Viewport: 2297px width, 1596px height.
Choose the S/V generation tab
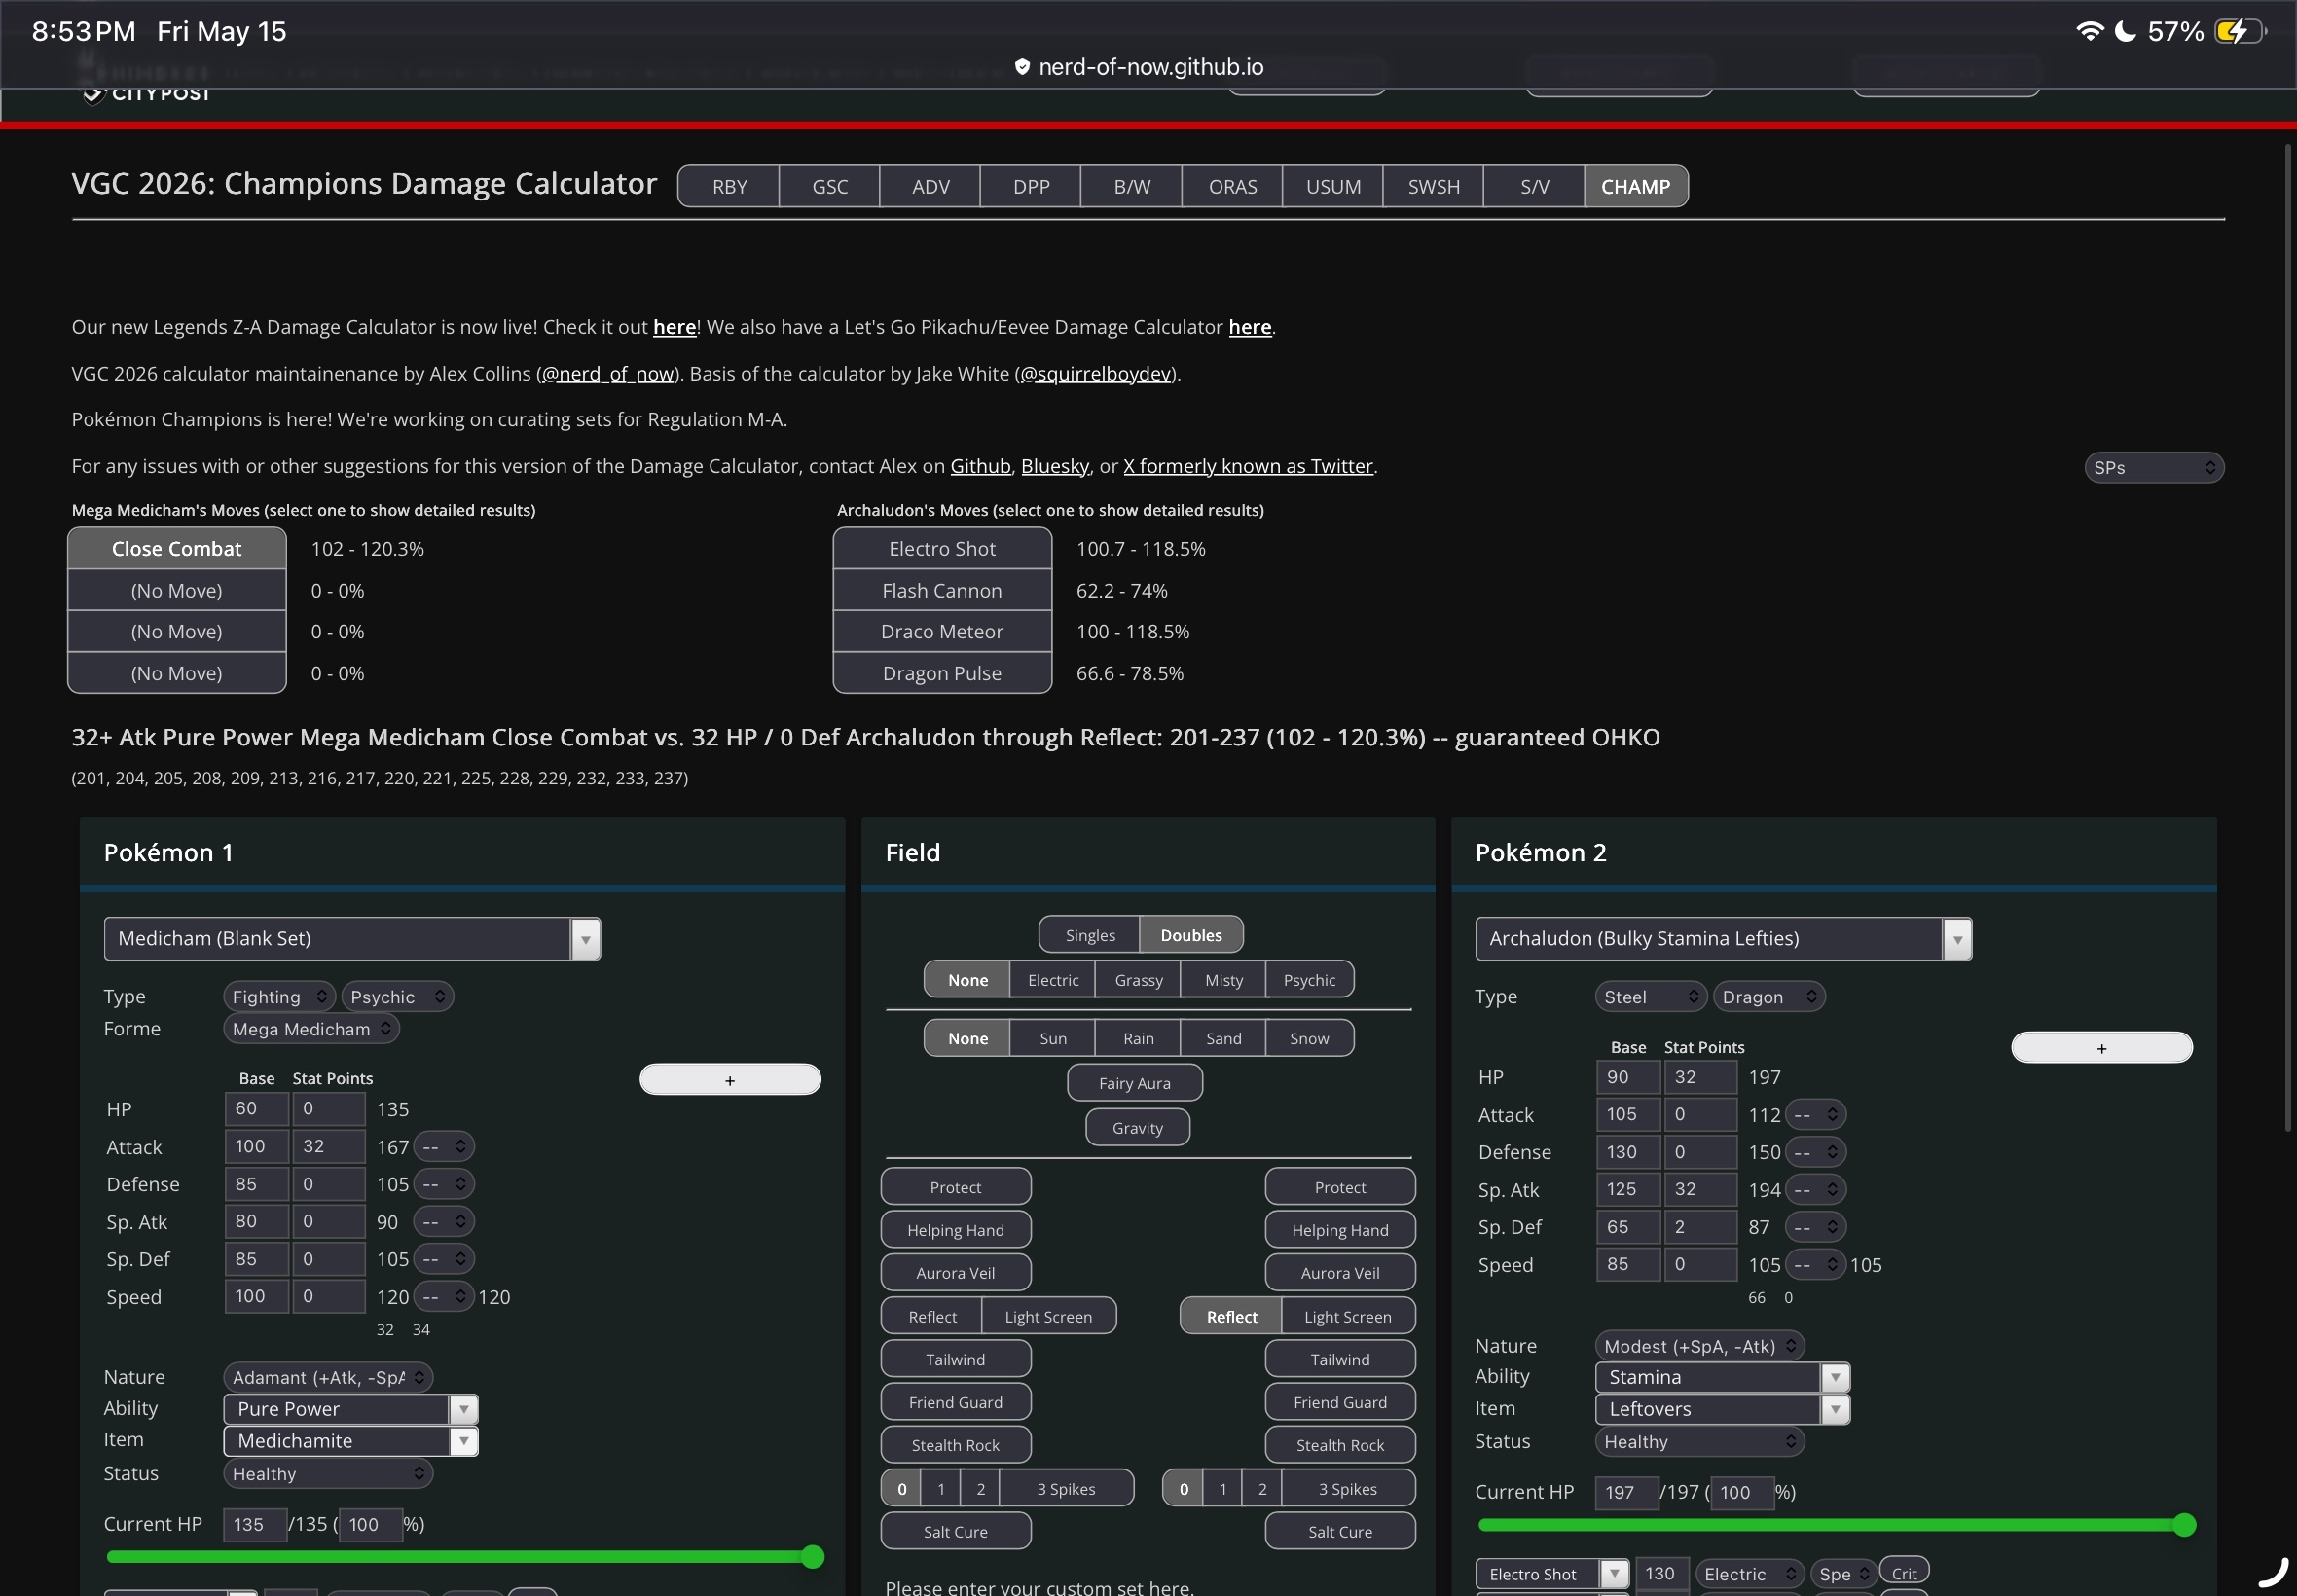tap(1534, 187)
